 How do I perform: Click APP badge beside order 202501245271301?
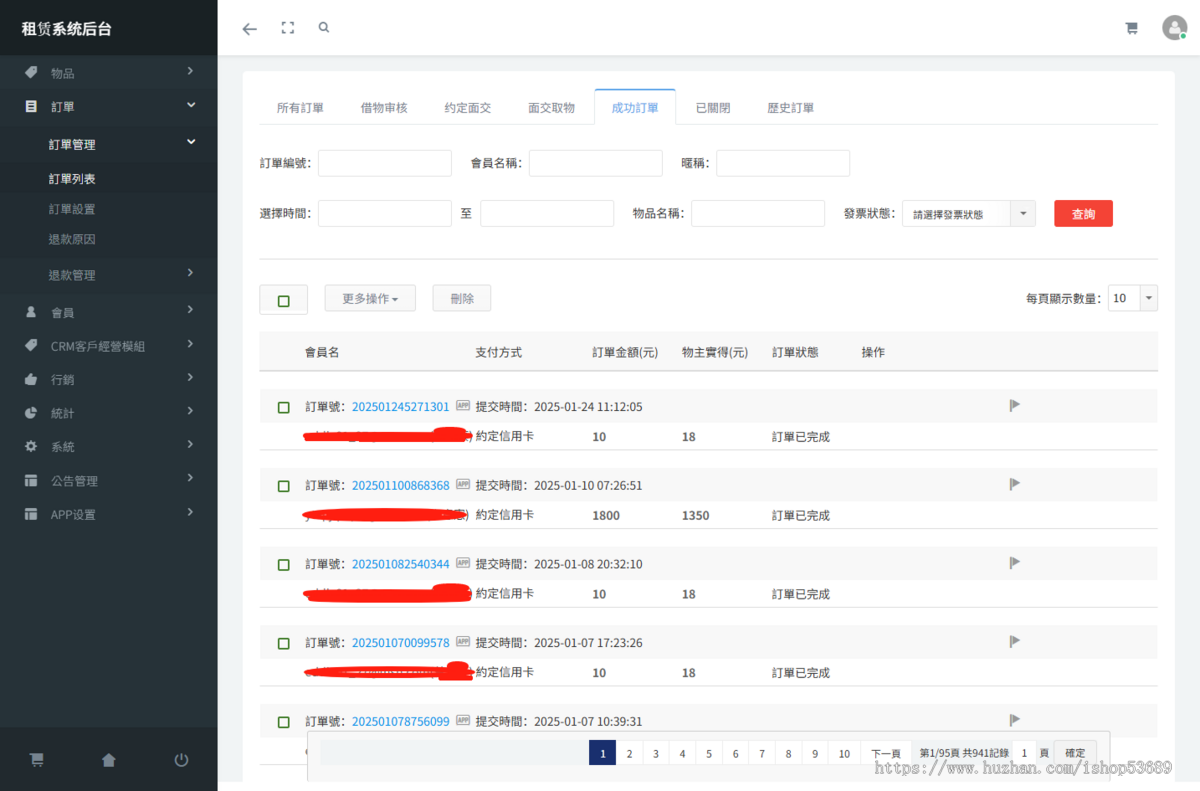pyautogui.click(x=463, y=406)
